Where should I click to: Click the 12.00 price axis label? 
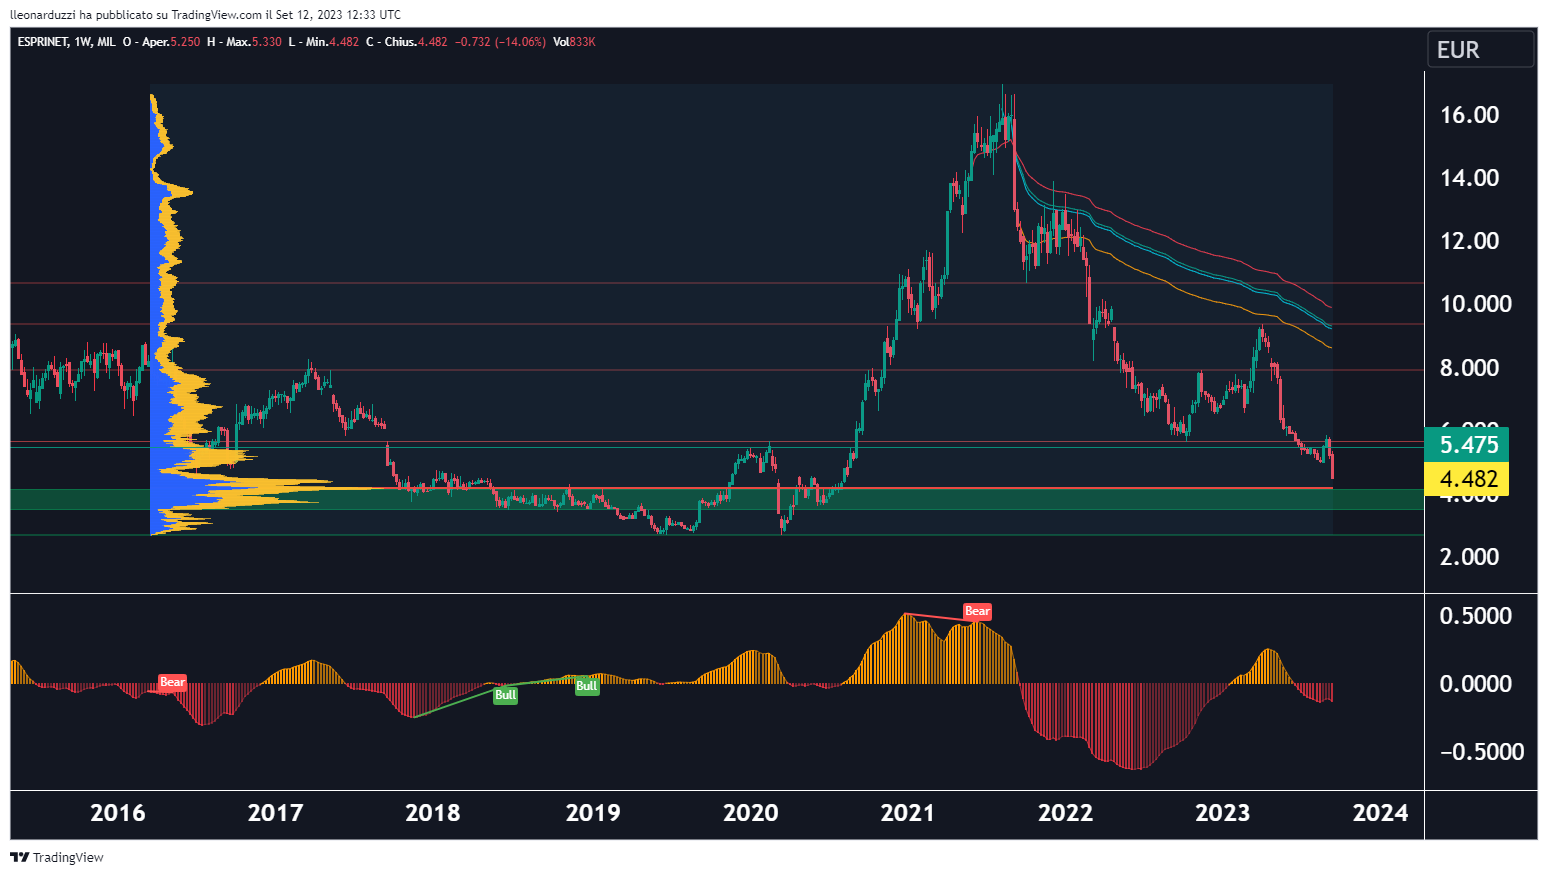pos(1469,241)
